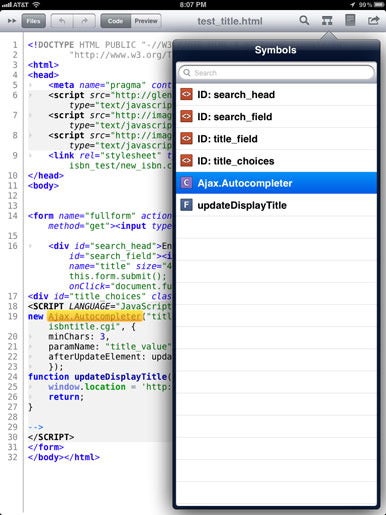Tap the test_title.html file title

point(230,21)
